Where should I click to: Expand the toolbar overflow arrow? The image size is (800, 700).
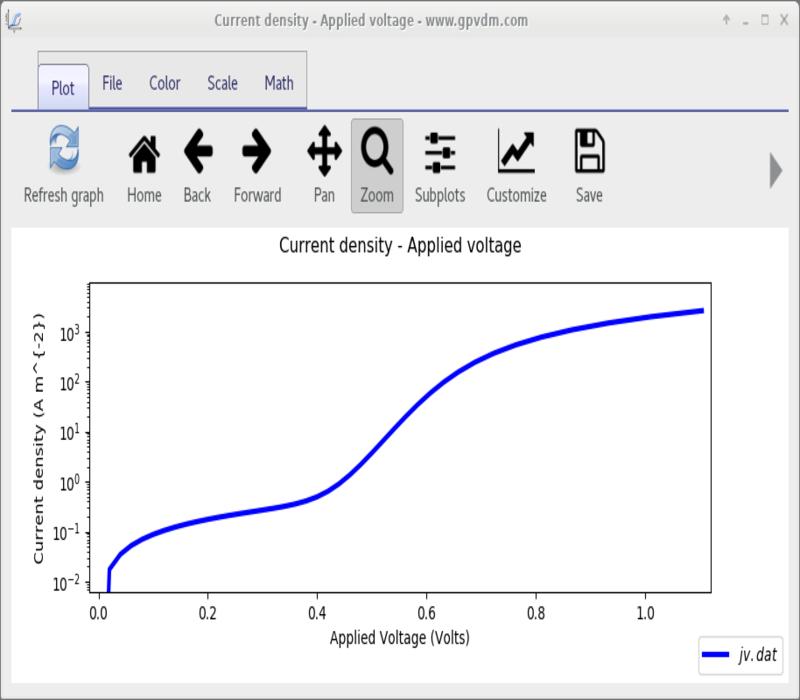pyautogui.click(x=776, y=170)
